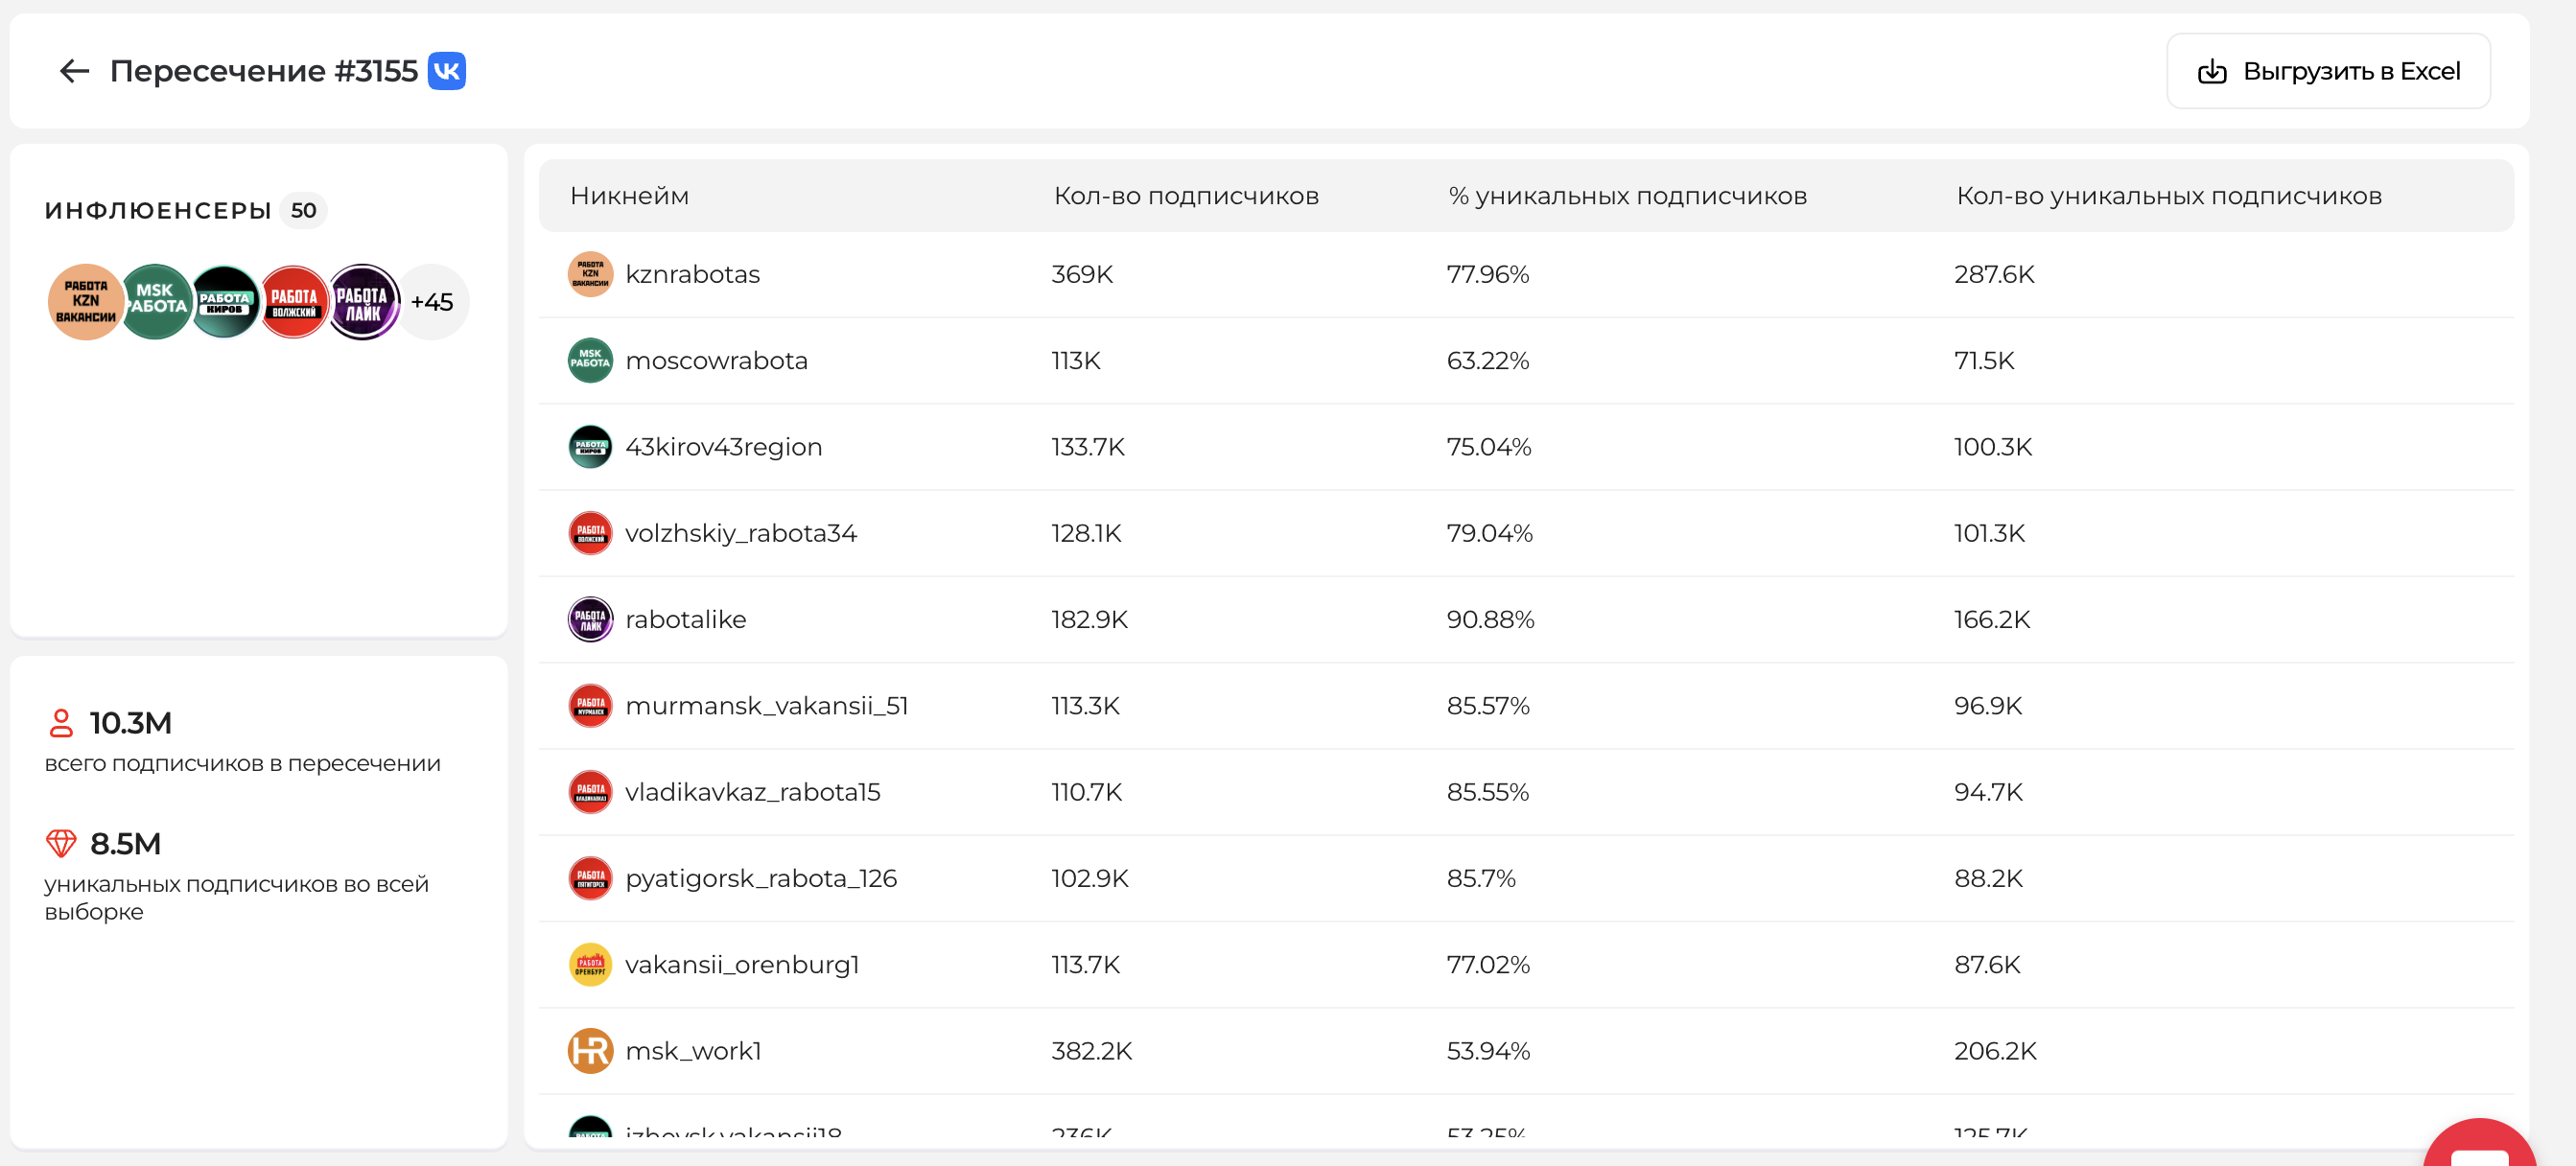Open the pyatigorsk_rabota_126 nickname
The width and height of the screenshot is (2576, 1166).
click(760, 878)
